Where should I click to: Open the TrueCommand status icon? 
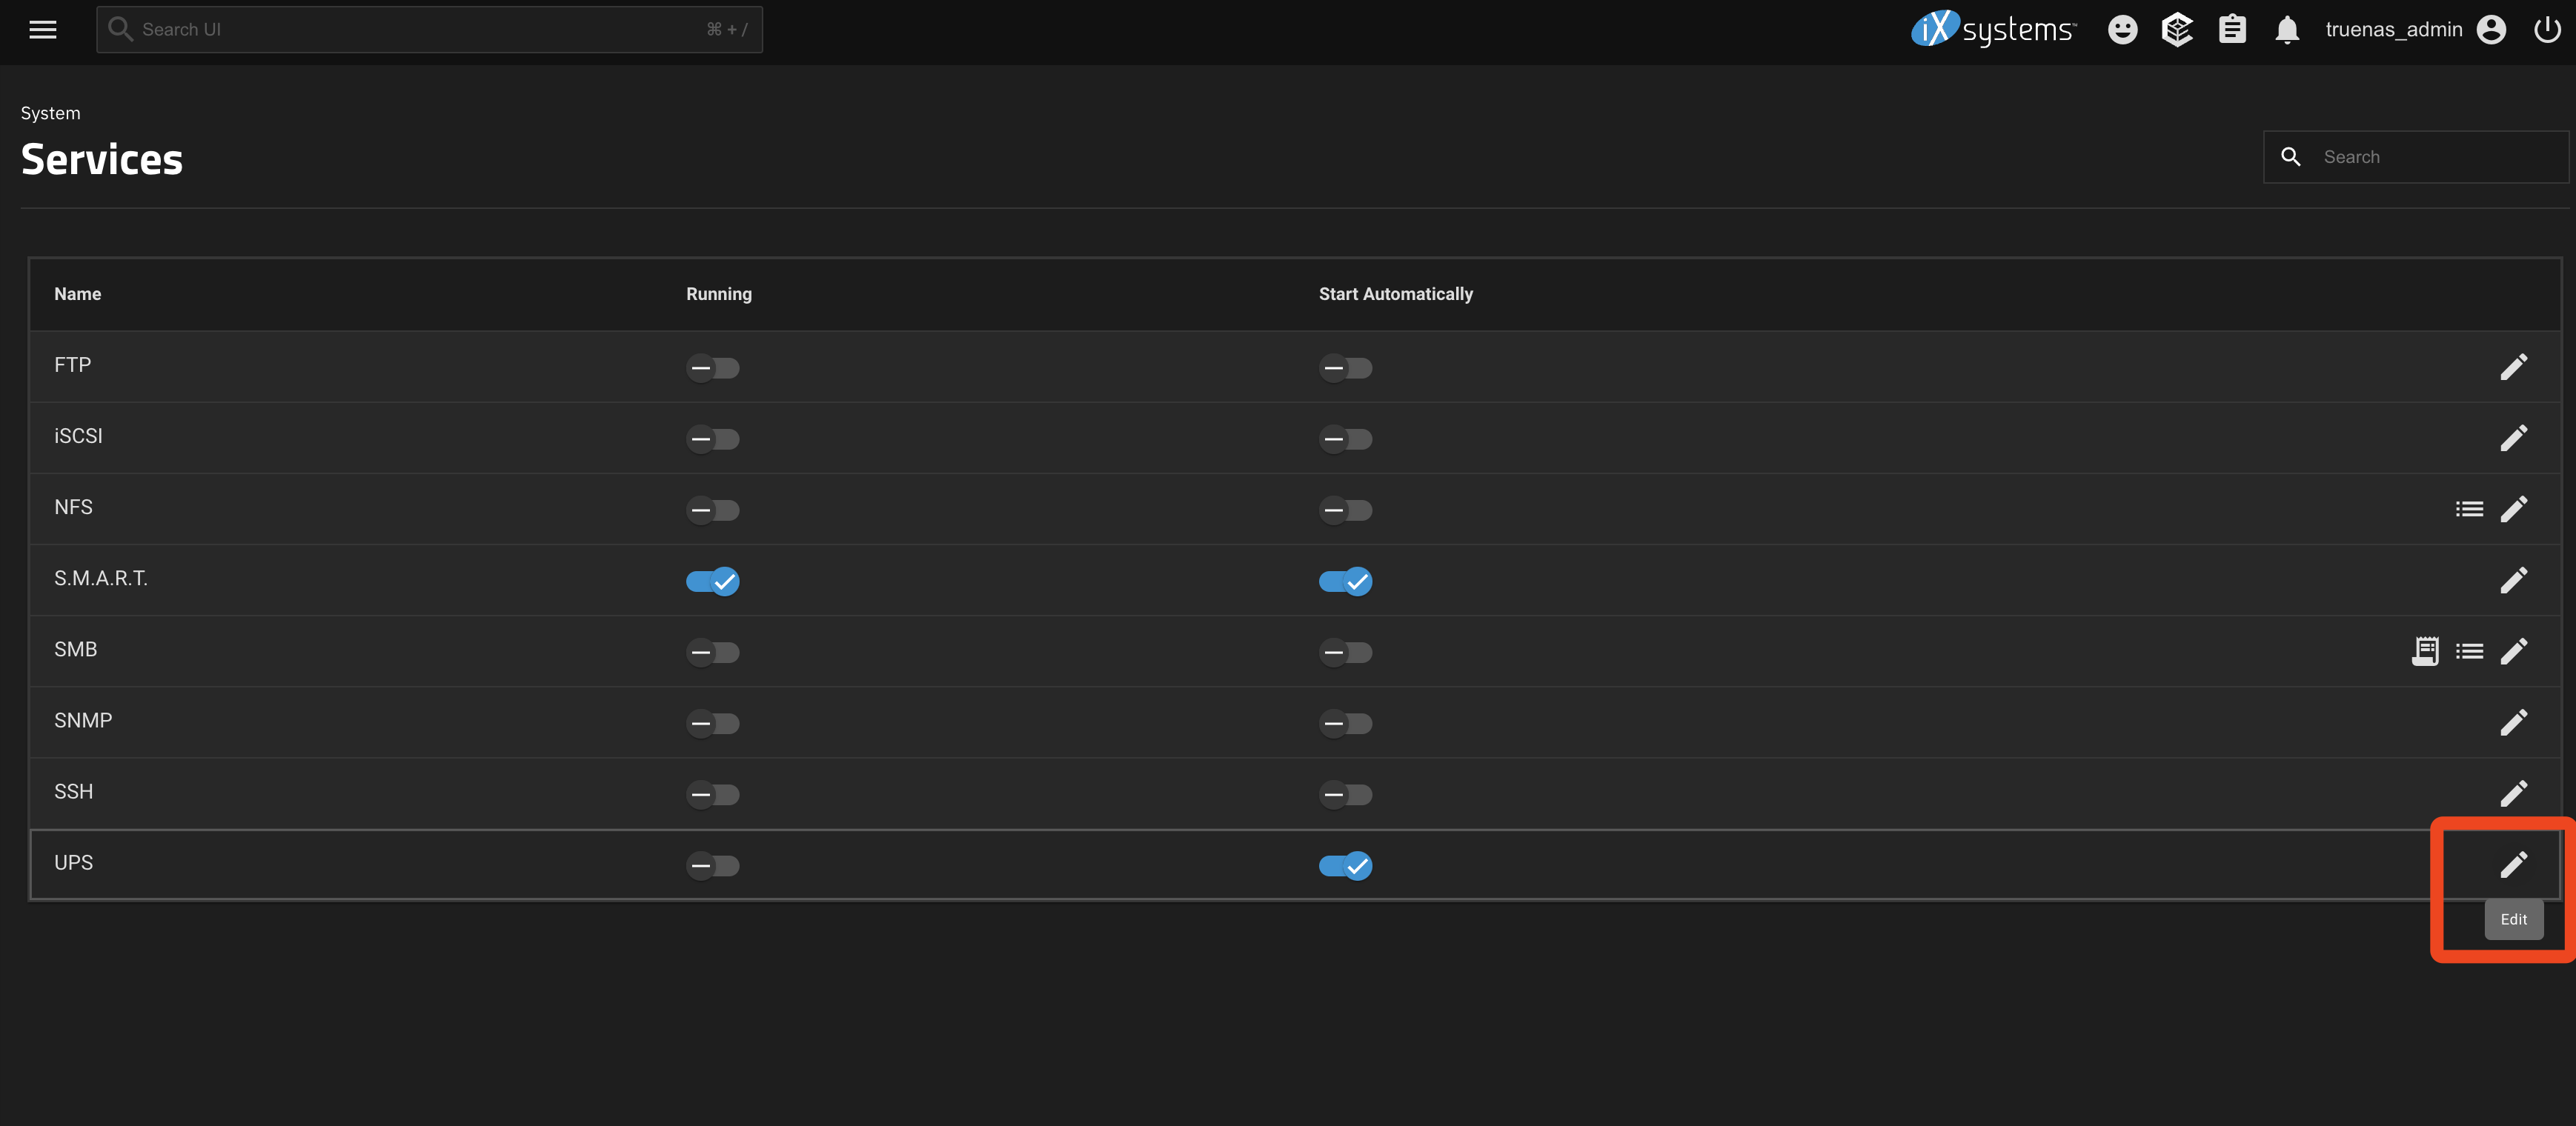pos(2177,30)
